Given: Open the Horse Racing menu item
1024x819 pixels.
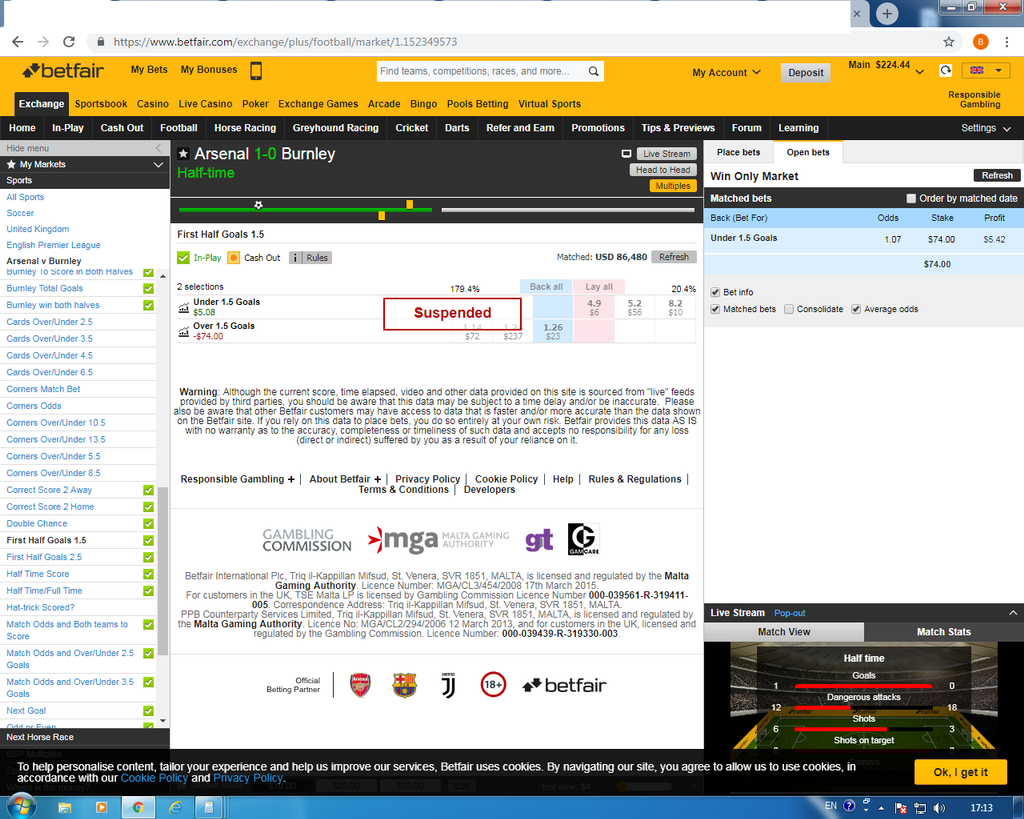Looking at the screenshot, I should [245, 128].
